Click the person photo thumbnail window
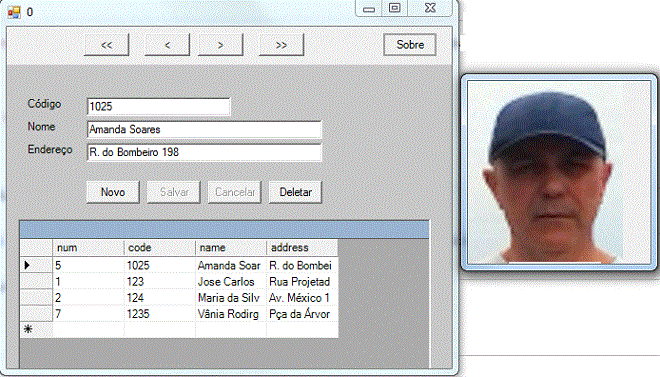 pos(559,172)
